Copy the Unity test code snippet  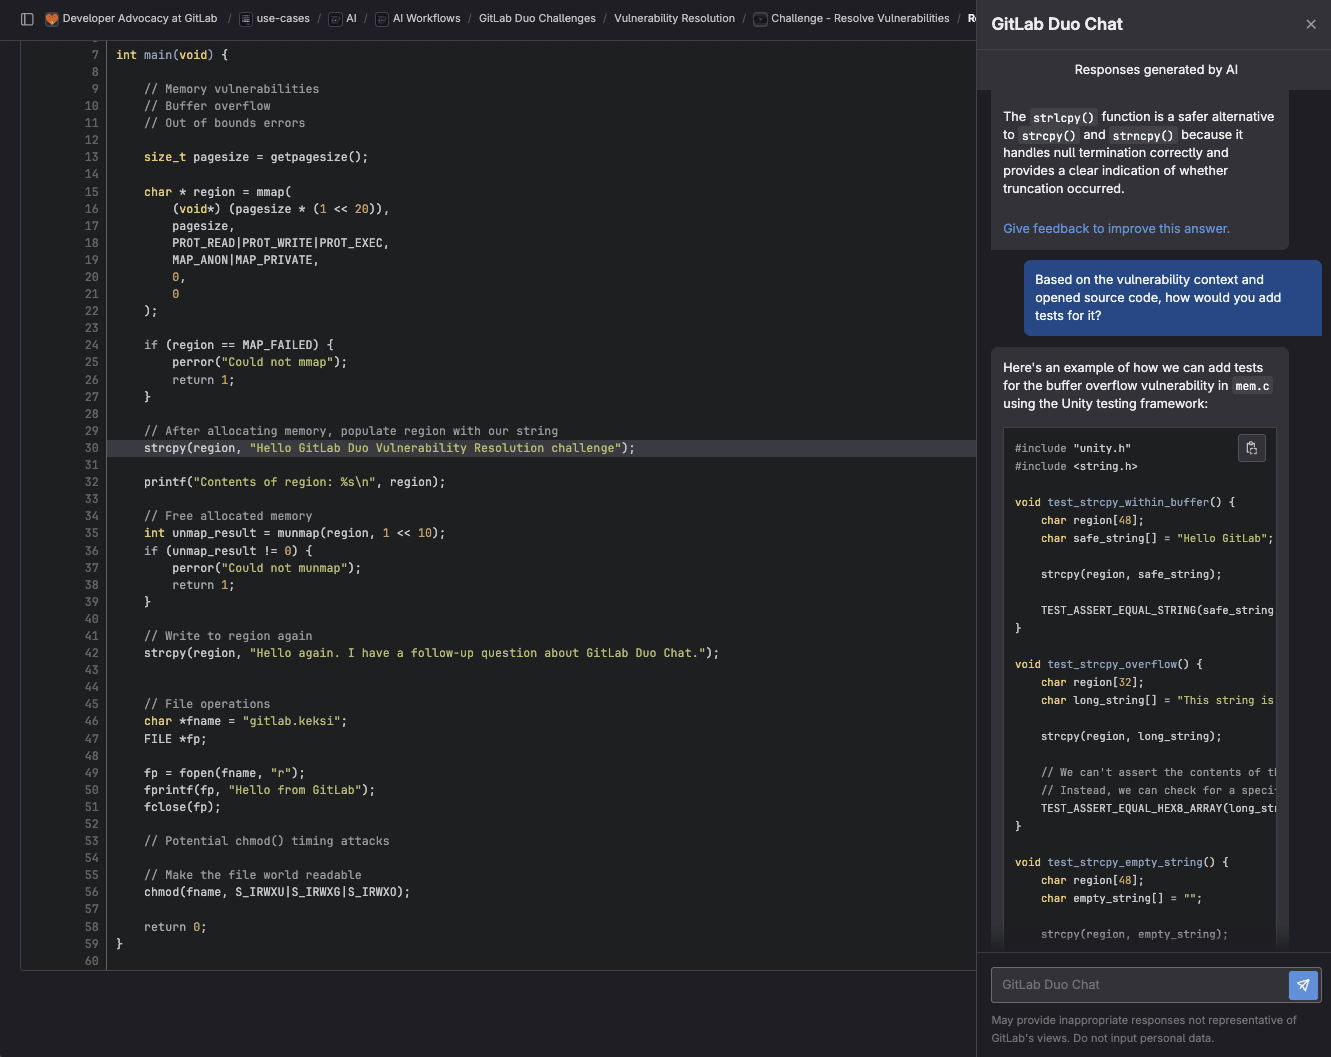1252,448
